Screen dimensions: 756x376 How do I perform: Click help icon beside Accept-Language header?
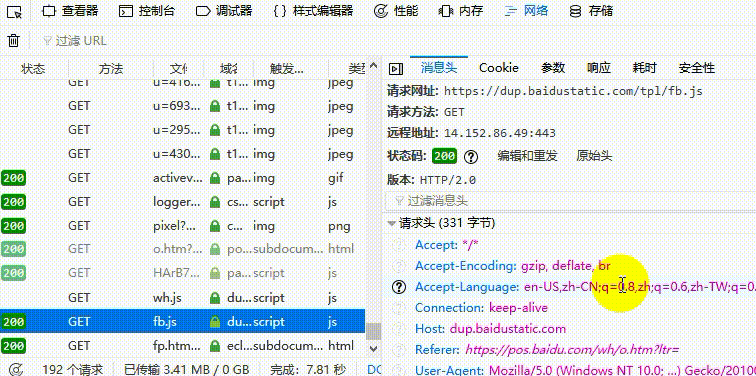[x=399, y=287]
